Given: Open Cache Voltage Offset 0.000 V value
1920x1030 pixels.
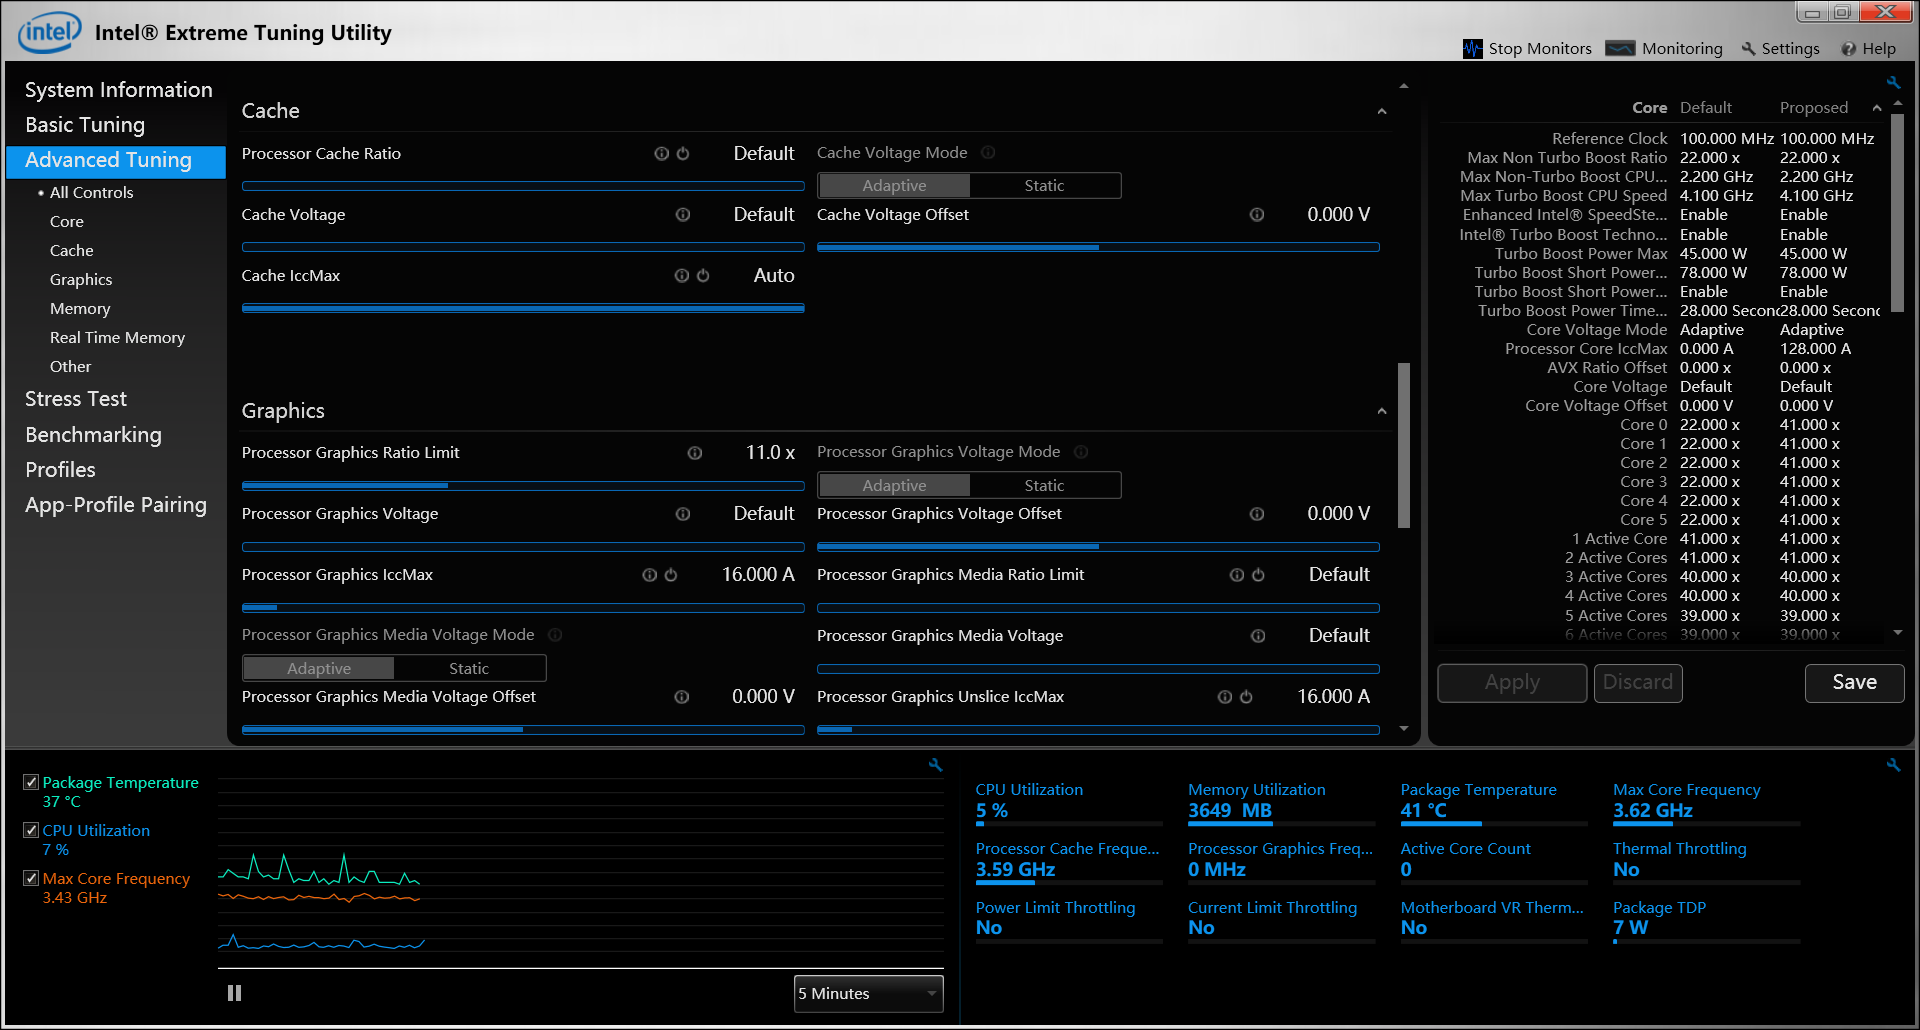Looking at the screenshot, I should (1338, 215).
